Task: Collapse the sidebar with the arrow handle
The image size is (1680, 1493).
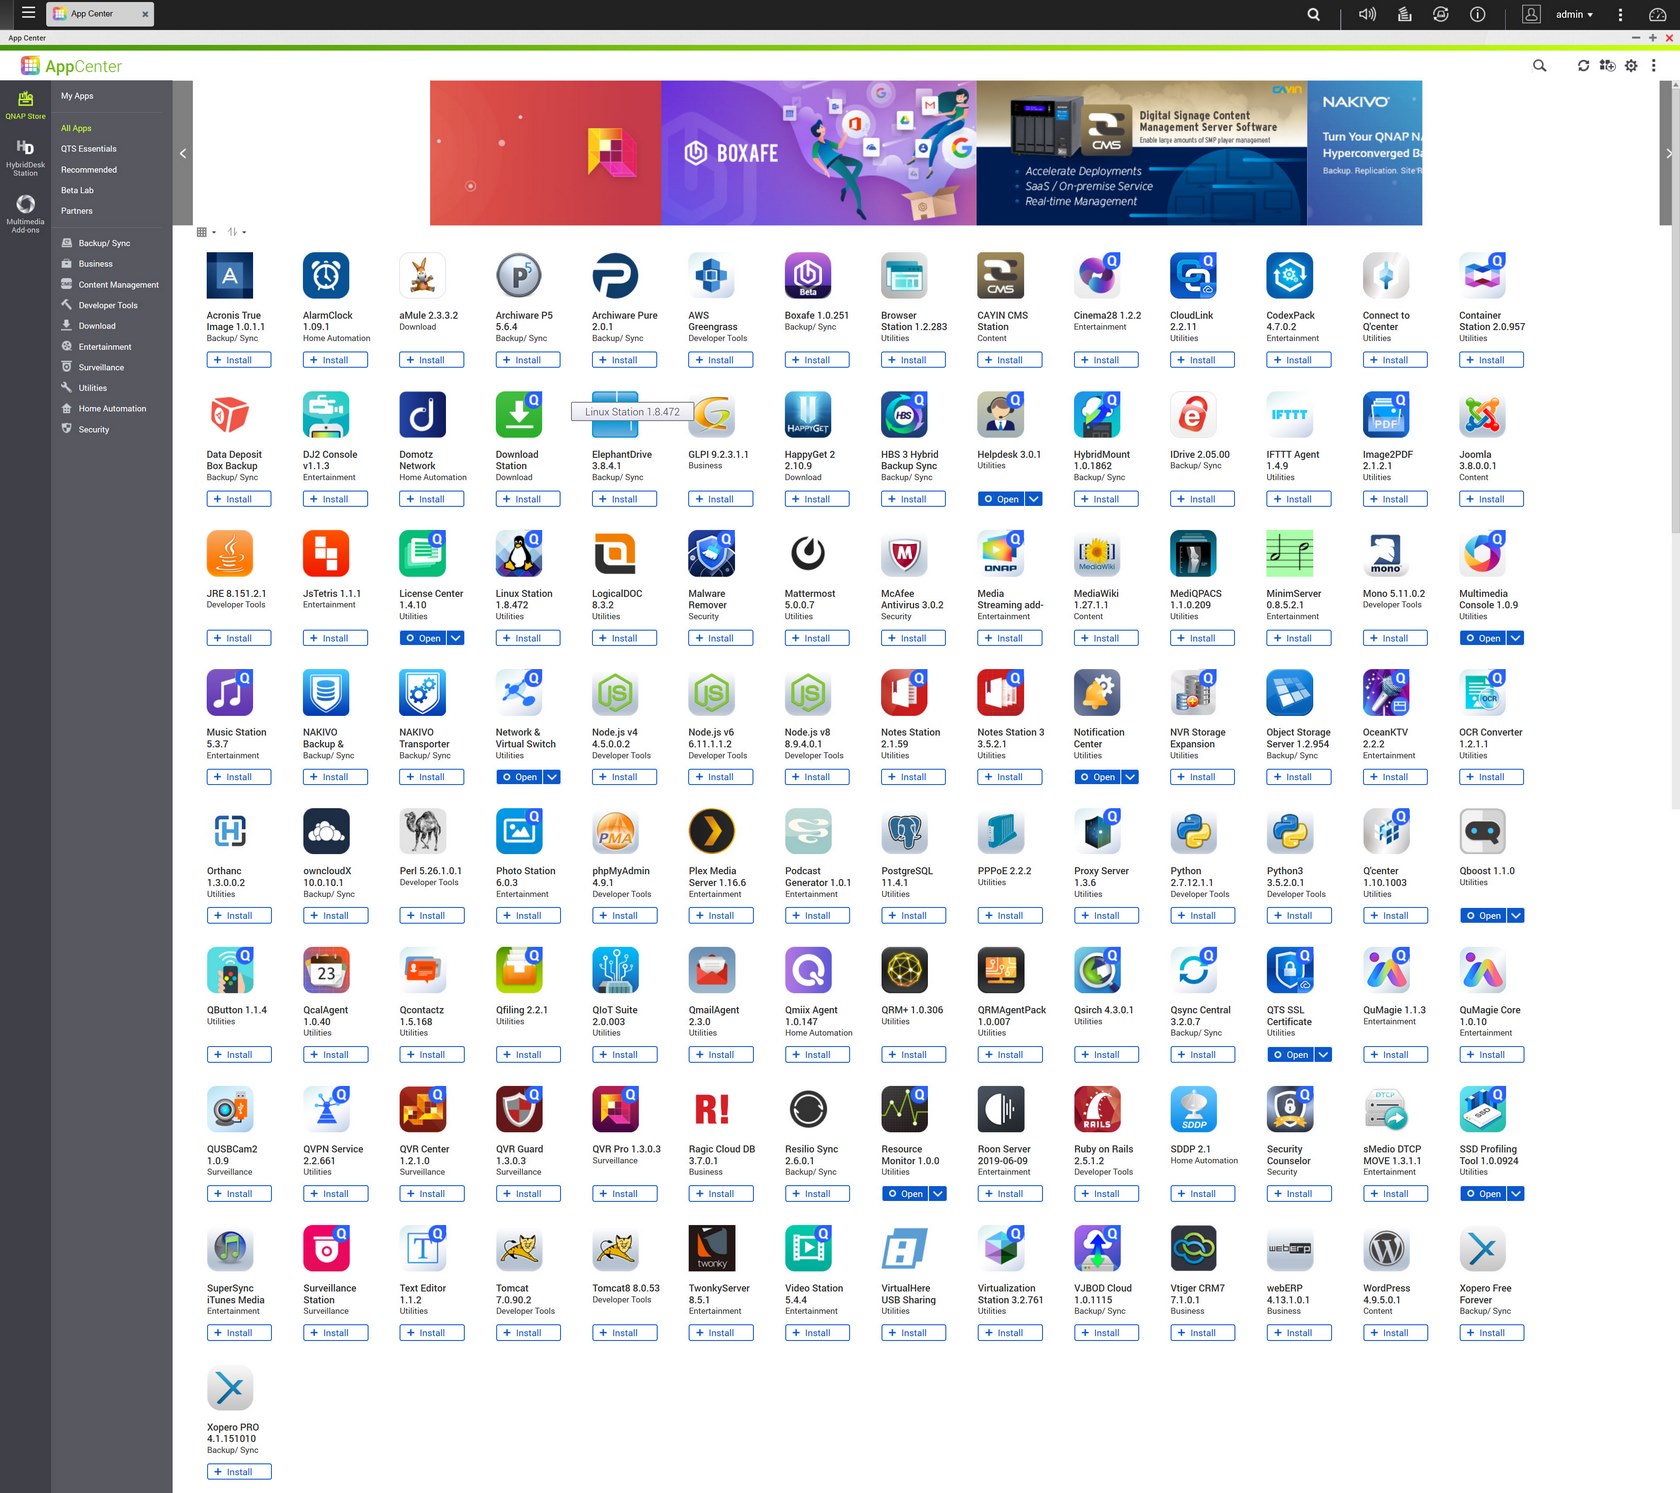Action: [x=183, y=153]
